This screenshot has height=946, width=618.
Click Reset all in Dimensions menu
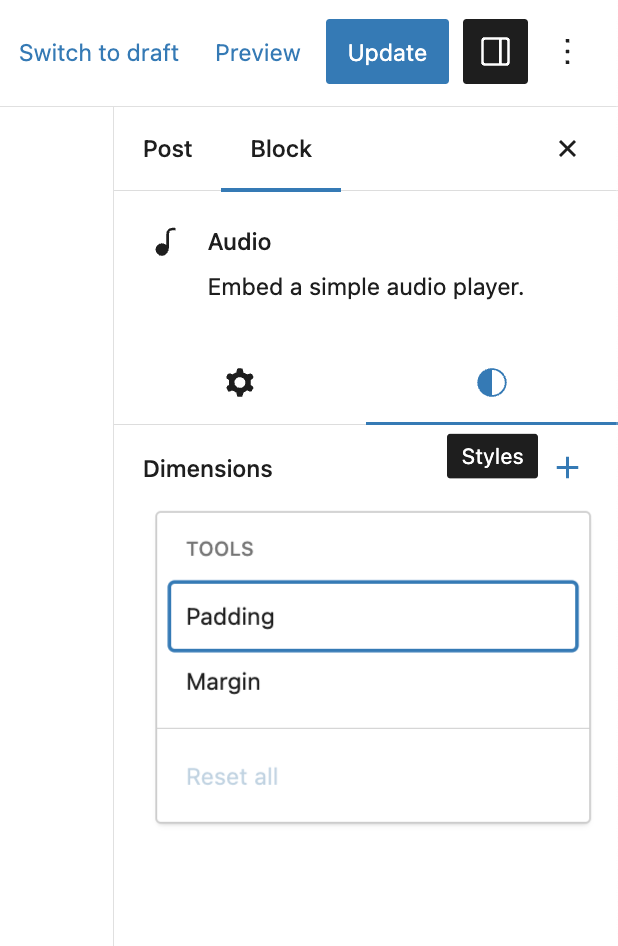[232, 776]
